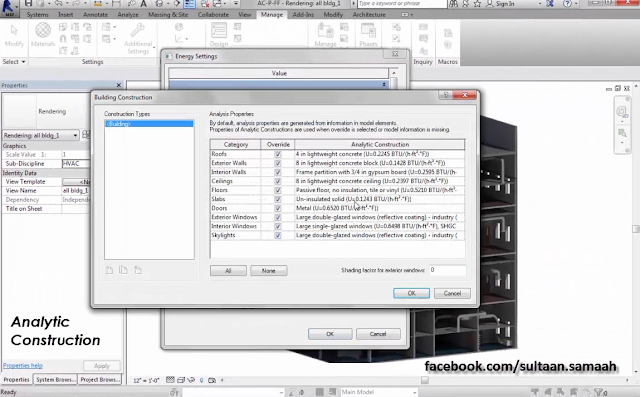The image size is (640, 397).
Task: Uncheck the Exterior Walls override checkbox
Action: pyautogui.click(x=278, y=163)
